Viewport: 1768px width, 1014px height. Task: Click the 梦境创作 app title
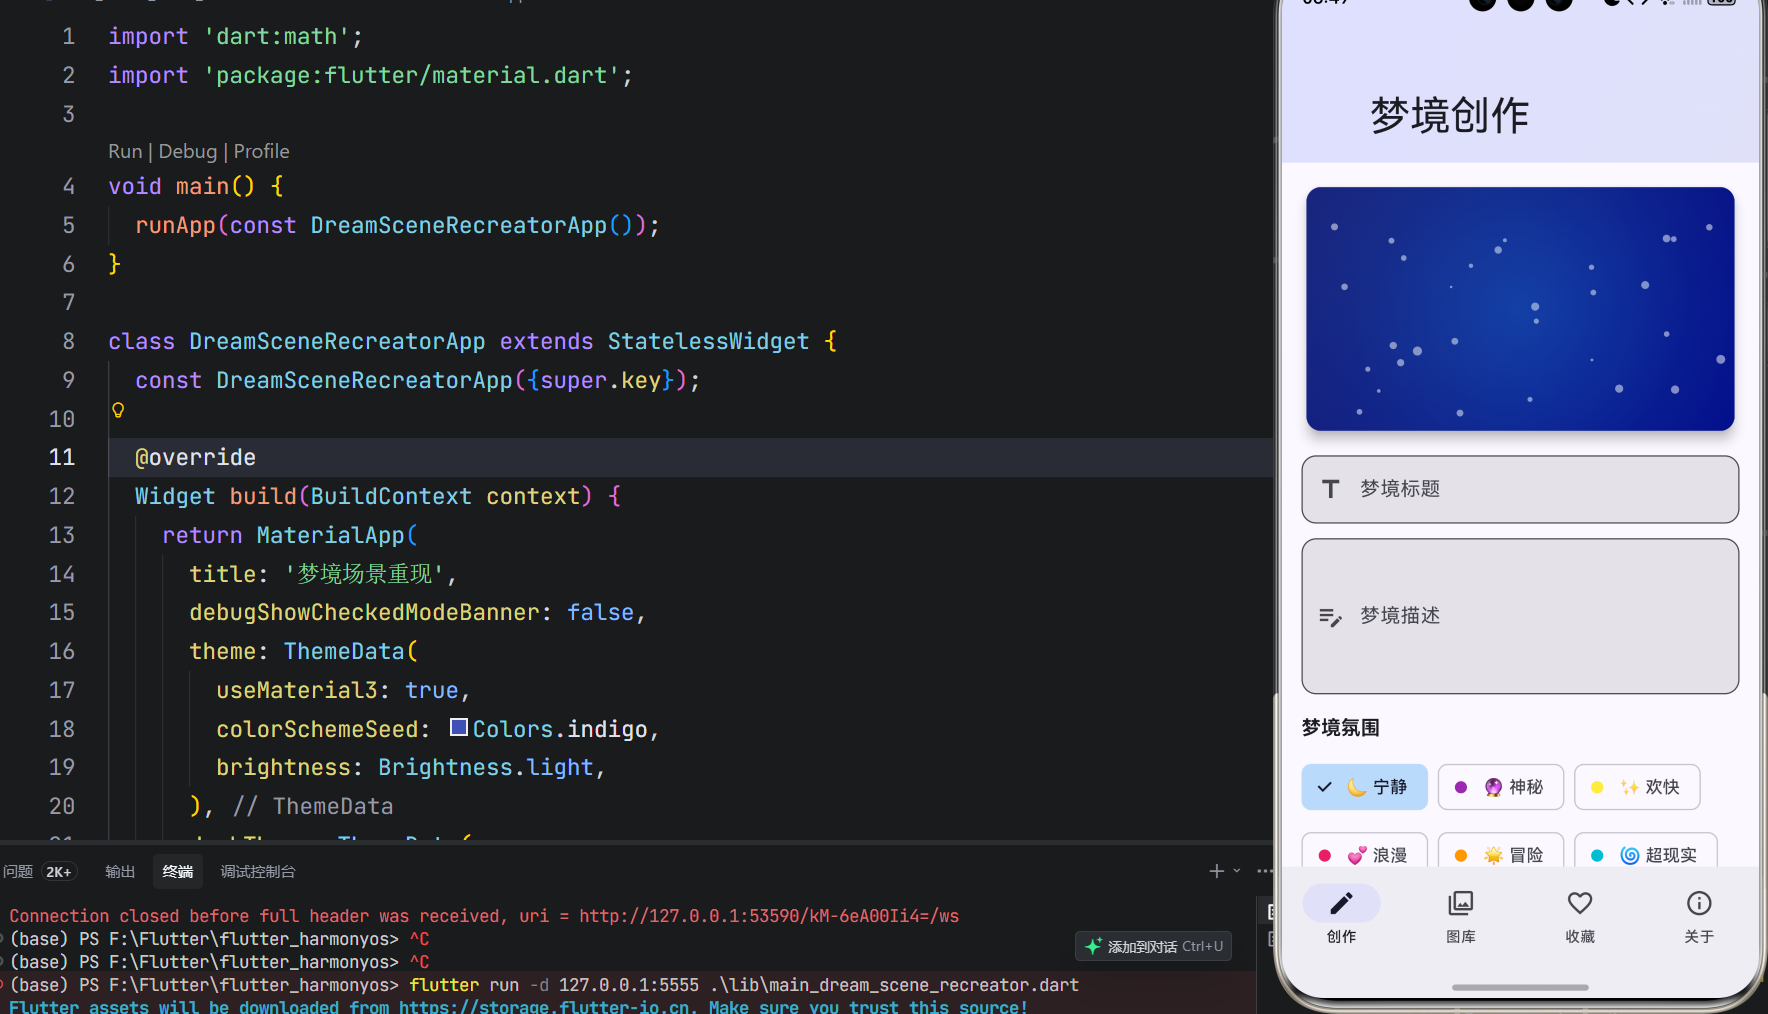click(1449, 115)
